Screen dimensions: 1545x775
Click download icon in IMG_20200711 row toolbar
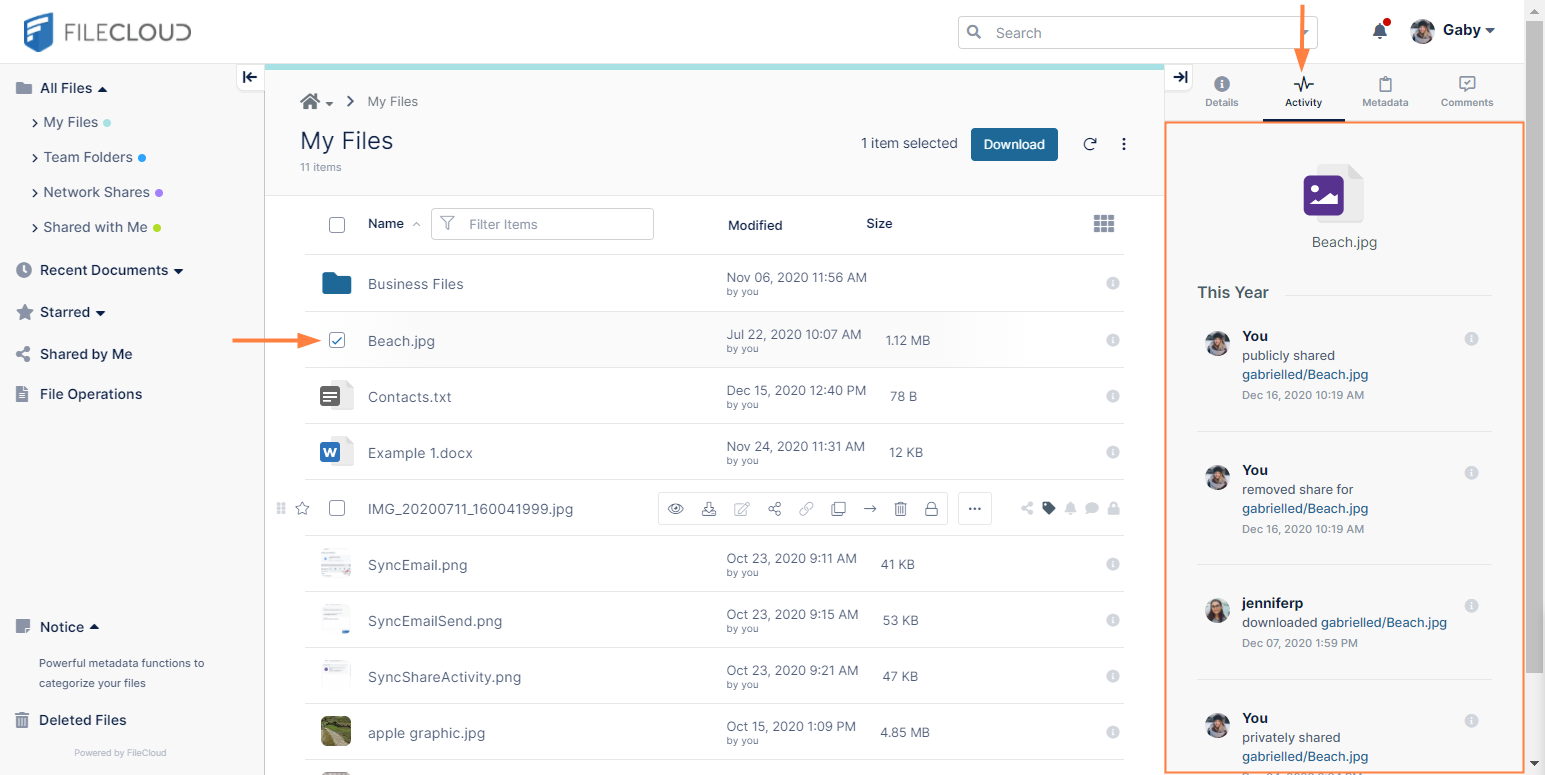(709, 509)
